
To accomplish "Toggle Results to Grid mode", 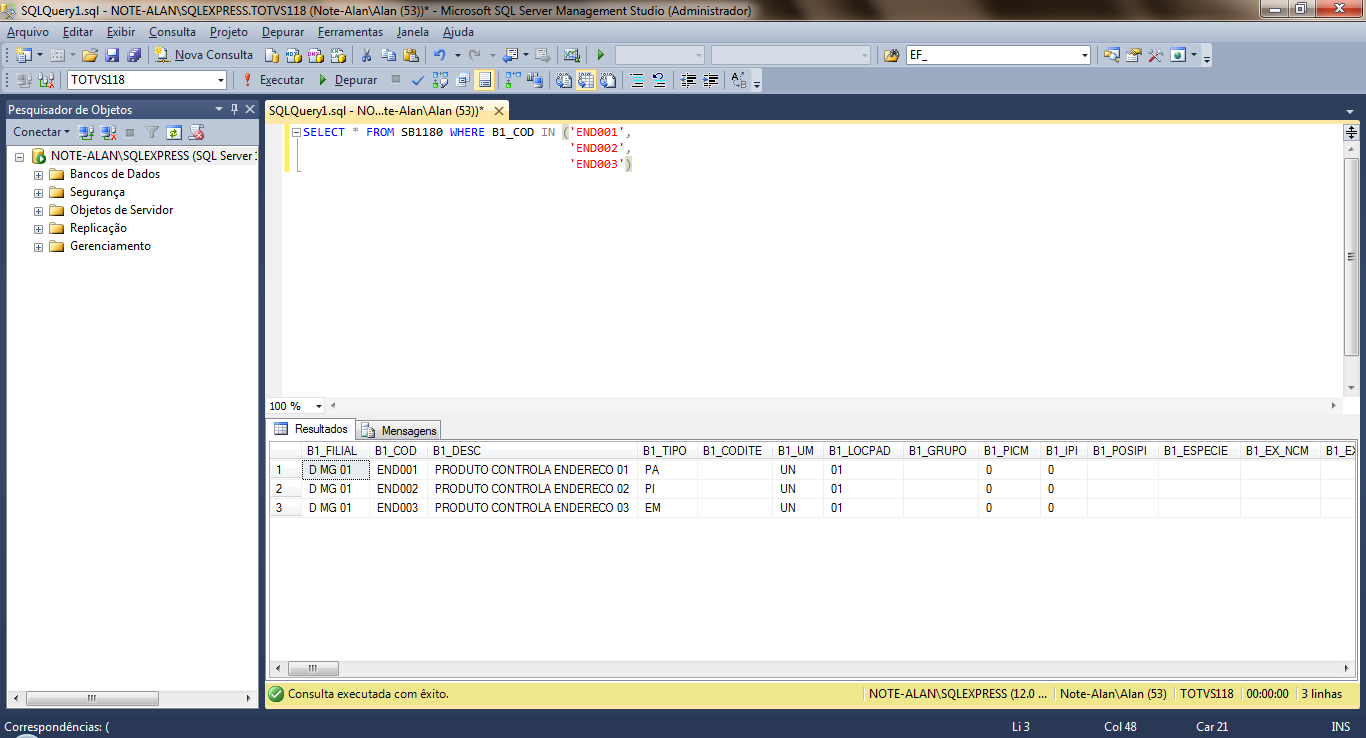I will point(586,80).
